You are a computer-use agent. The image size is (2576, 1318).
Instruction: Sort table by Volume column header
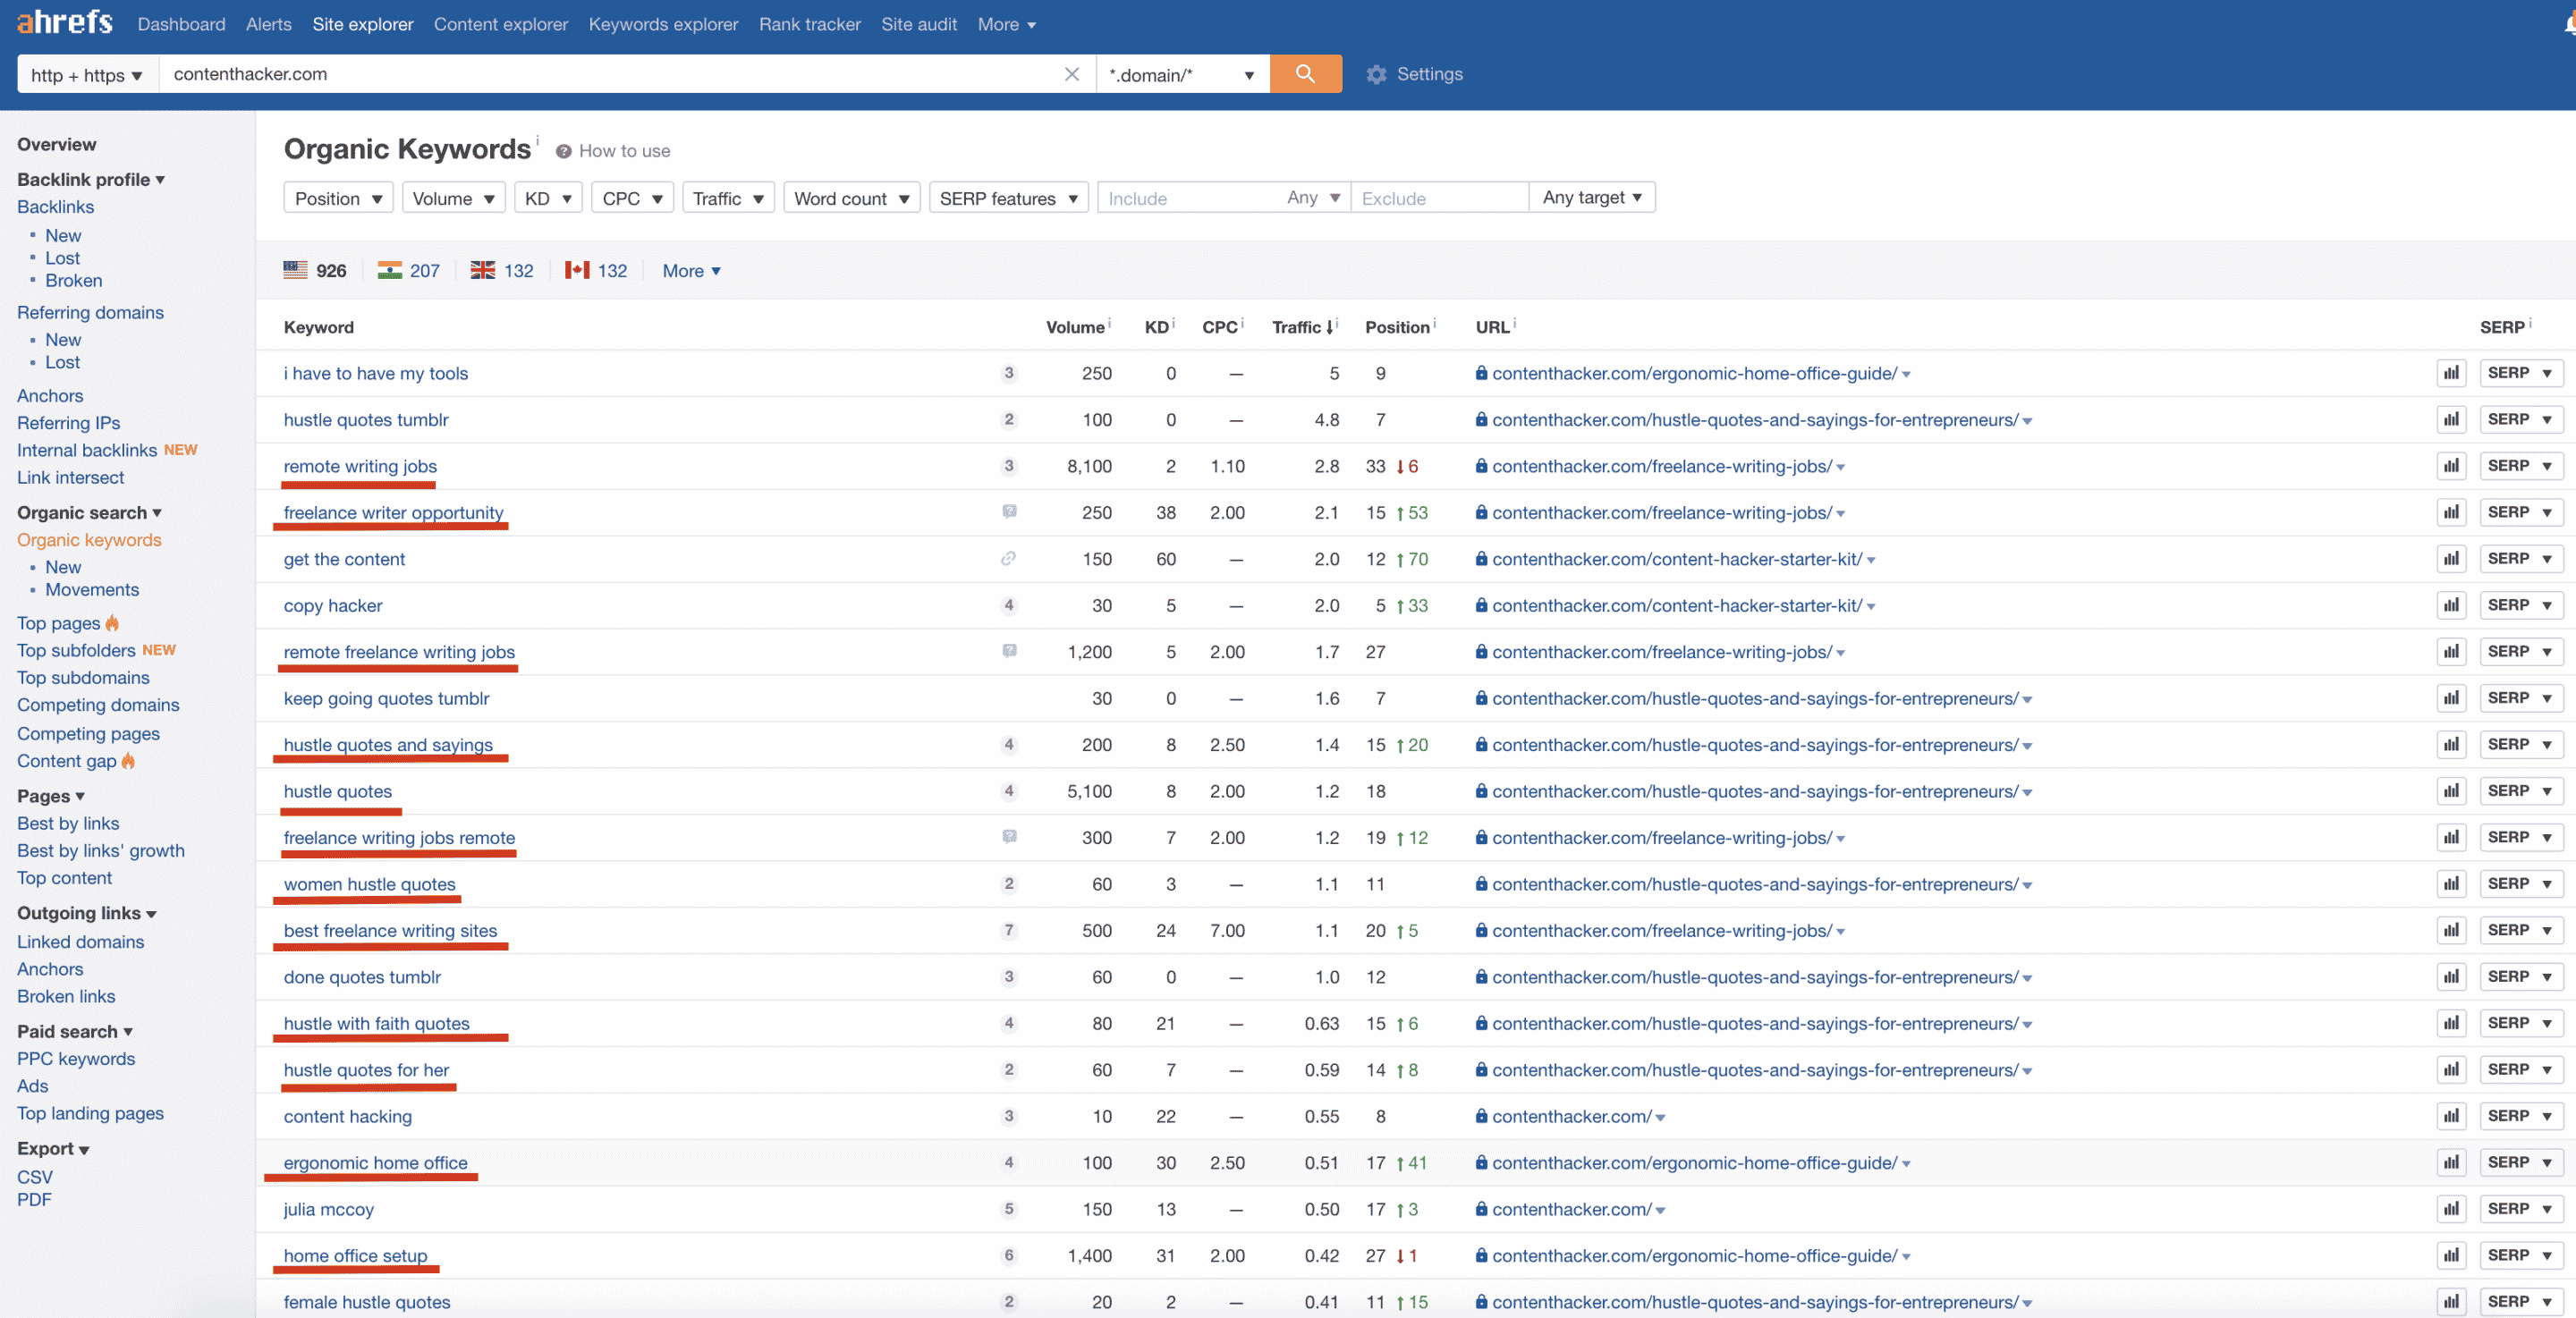click(1075, 327)
